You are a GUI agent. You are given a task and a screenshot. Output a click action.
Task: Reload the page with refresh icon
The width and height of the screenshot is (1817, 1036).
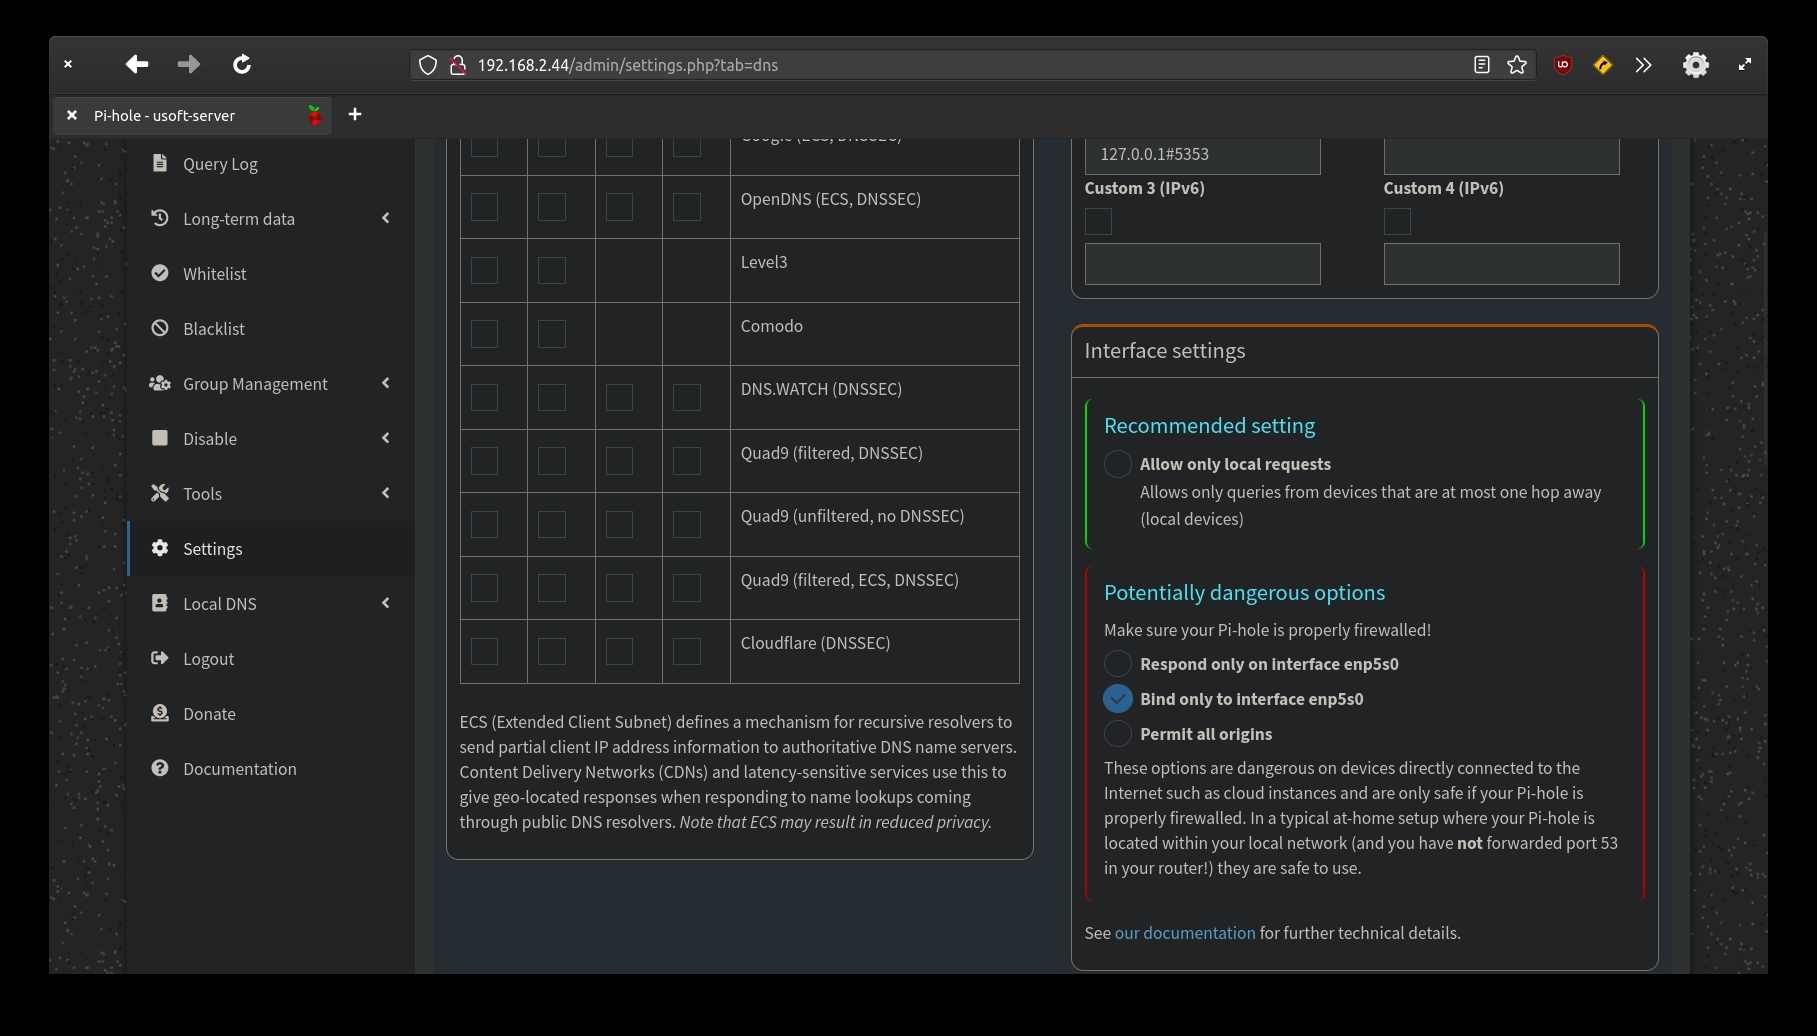tap(242, 65)
